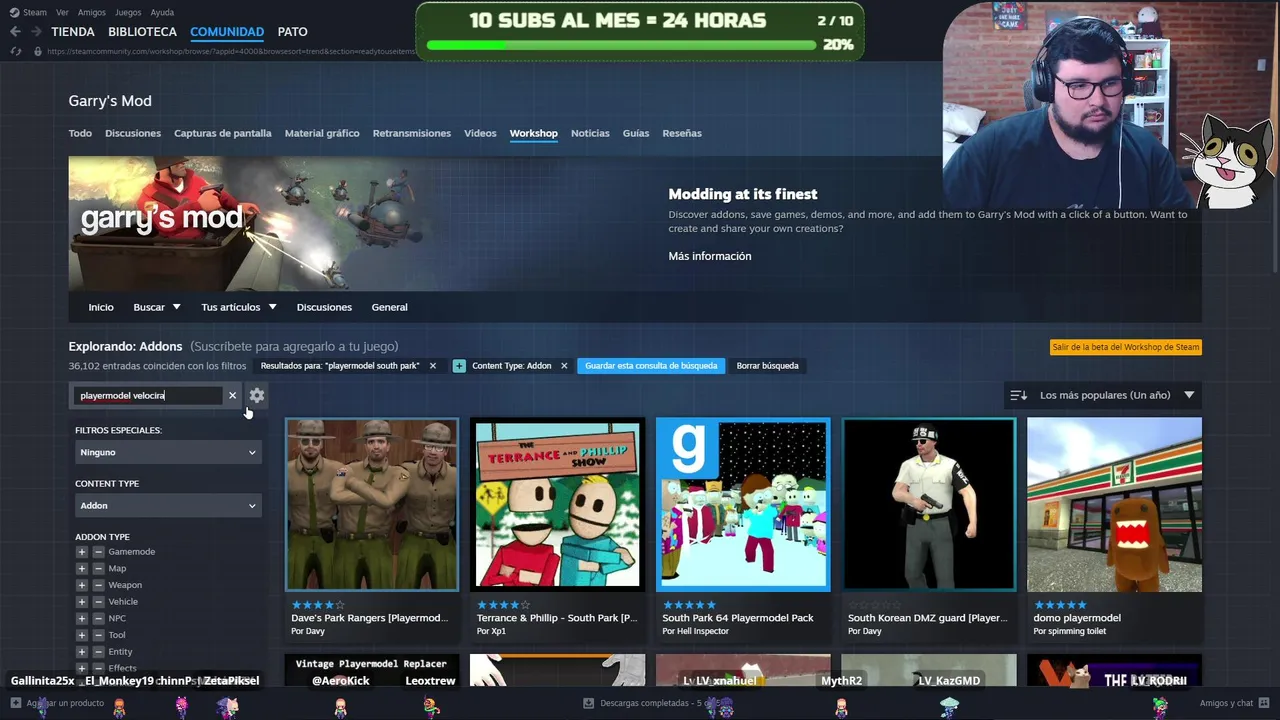Open the Juegos menu
Screen dimensions: 1280x720
pyautogui.click(x=128, y=12)
